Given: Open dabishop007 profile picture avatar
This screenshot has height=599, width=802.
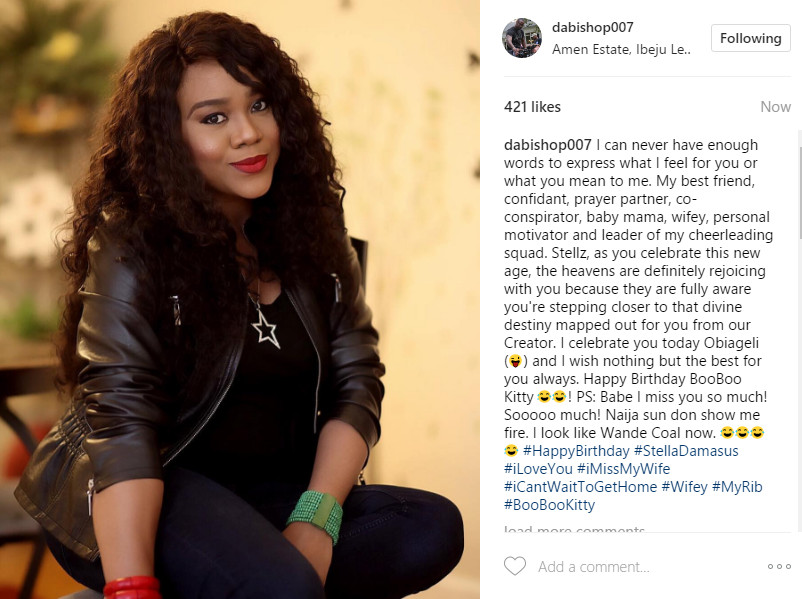Looking at the screenshot, I should [522, 38].
